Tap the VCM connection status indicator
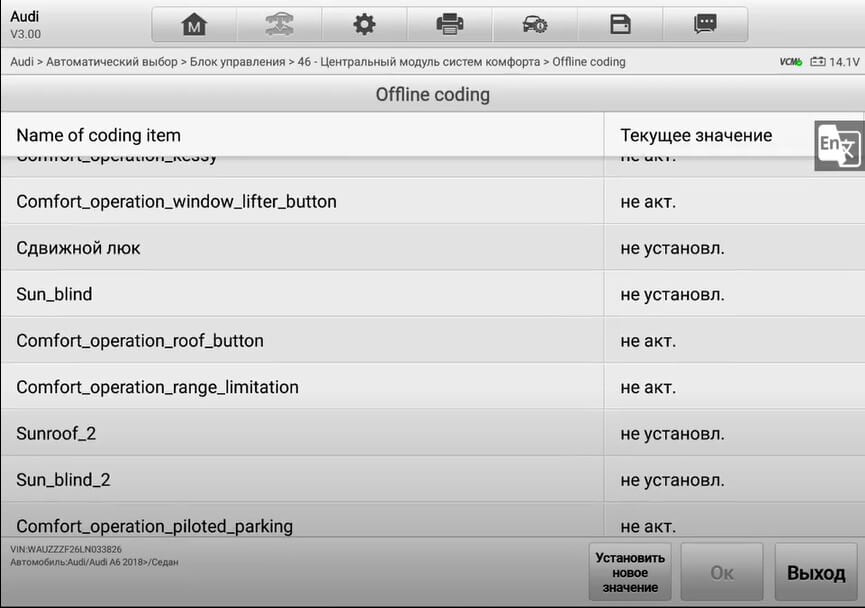 791,62
